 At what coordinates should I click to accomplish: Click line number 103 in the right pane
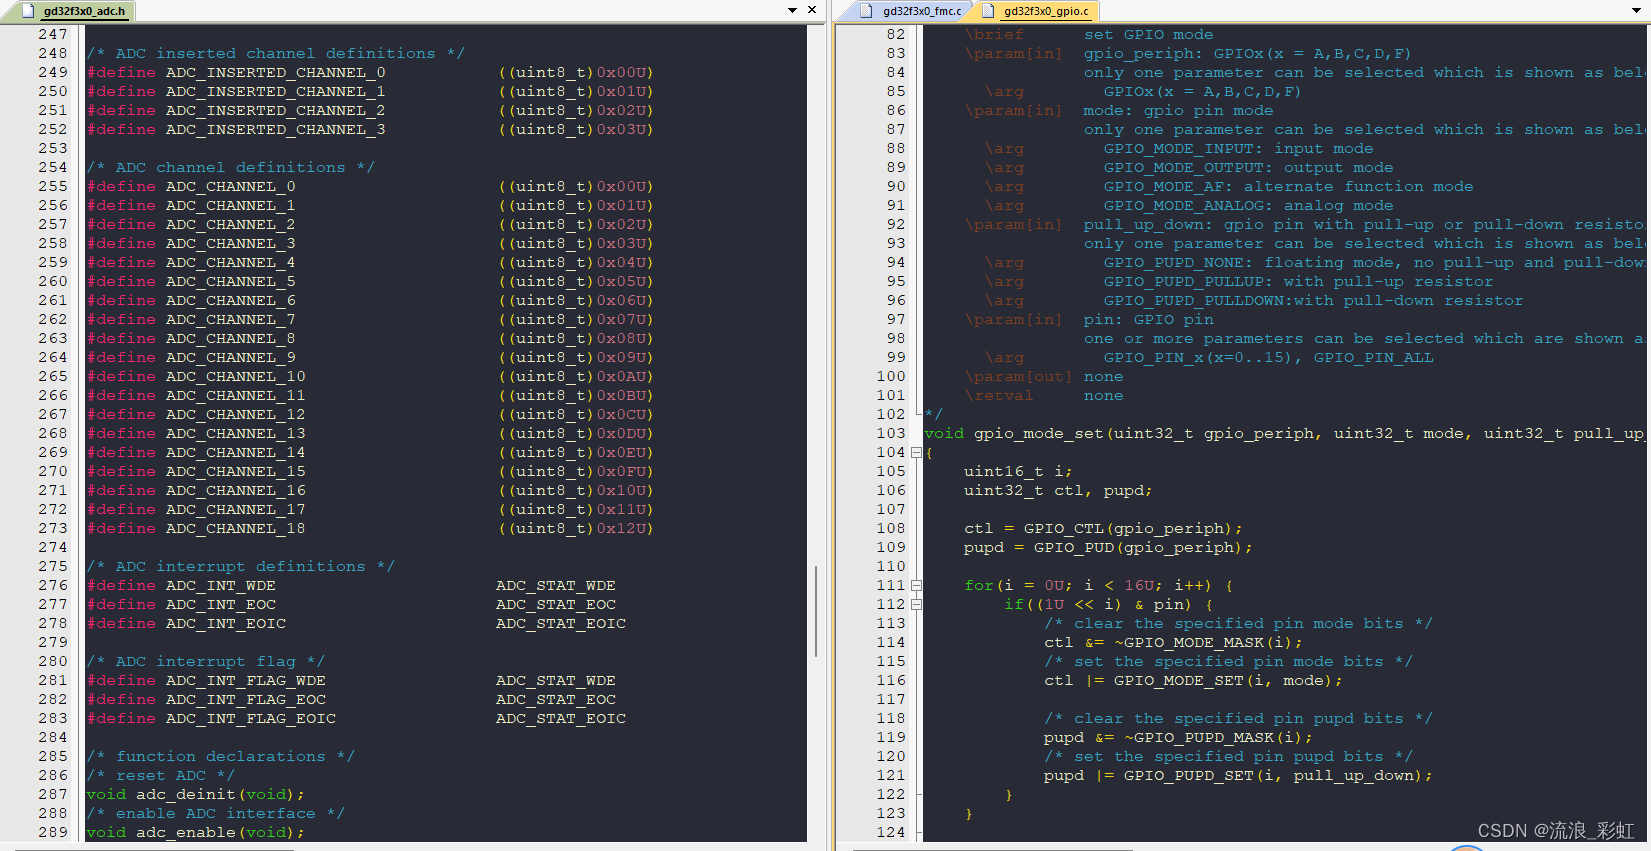point(890,434)
